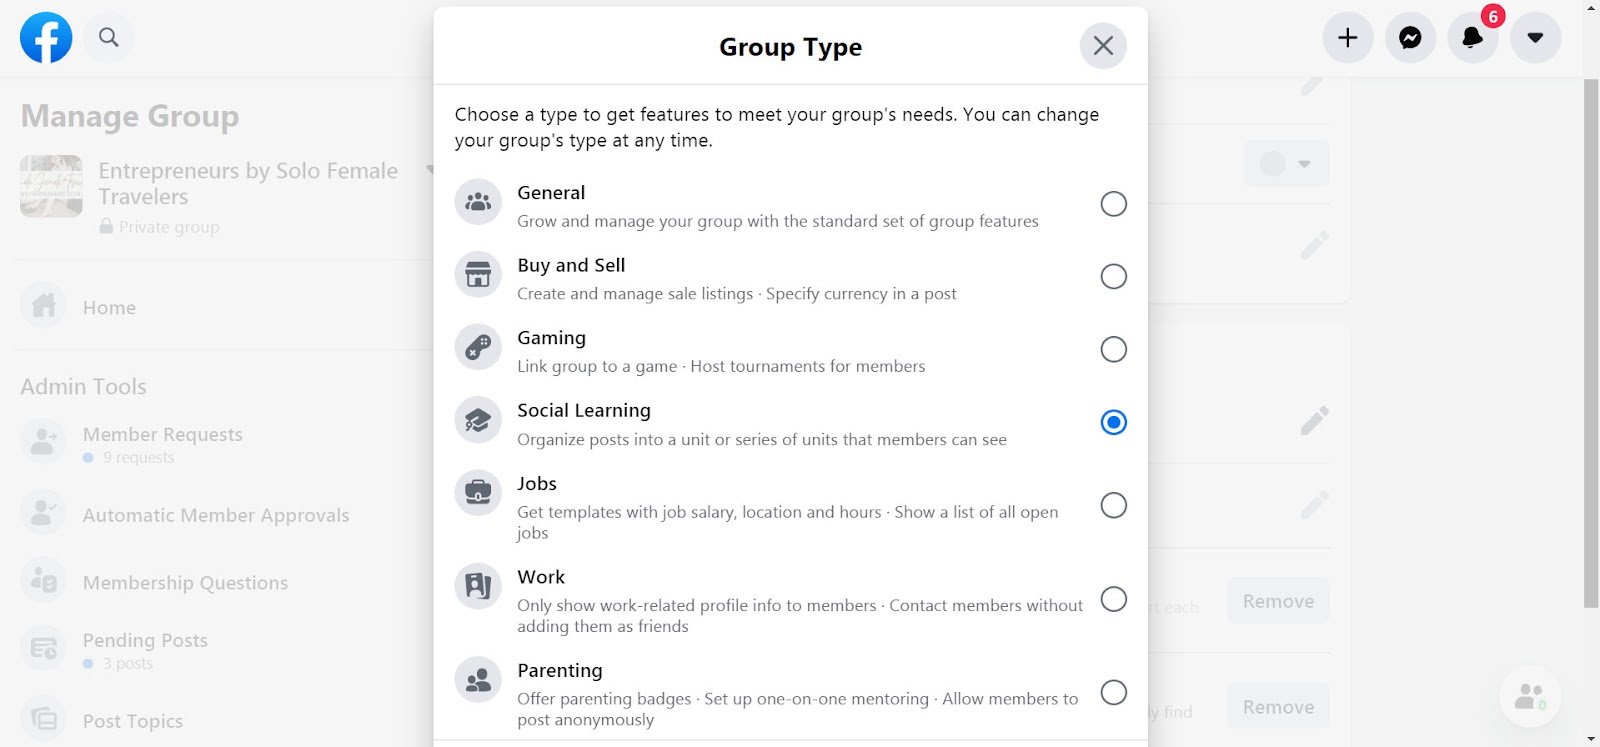1600x747 pixels.
Task: Select the General group type radio button
Action: coord(1113,204)
